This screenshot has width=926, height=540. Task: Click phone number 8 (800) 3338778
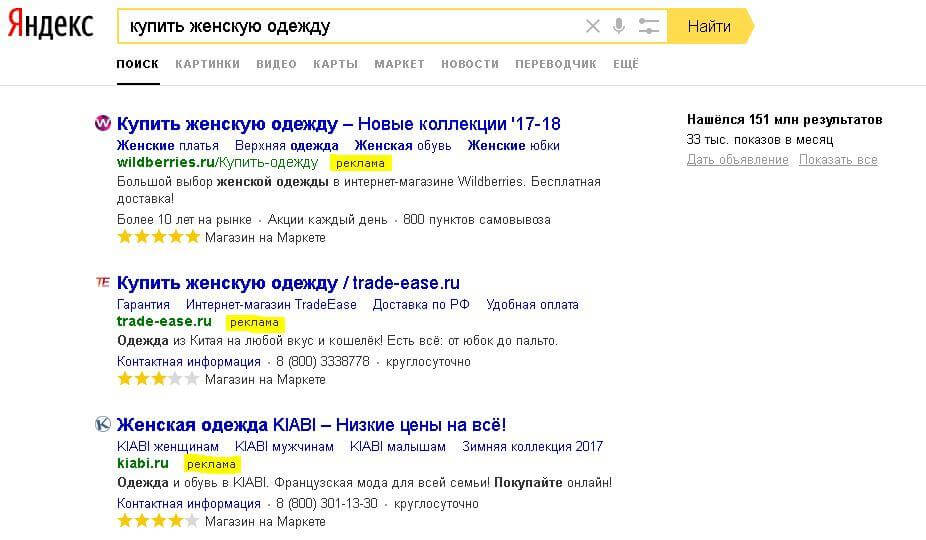point(322,361)
